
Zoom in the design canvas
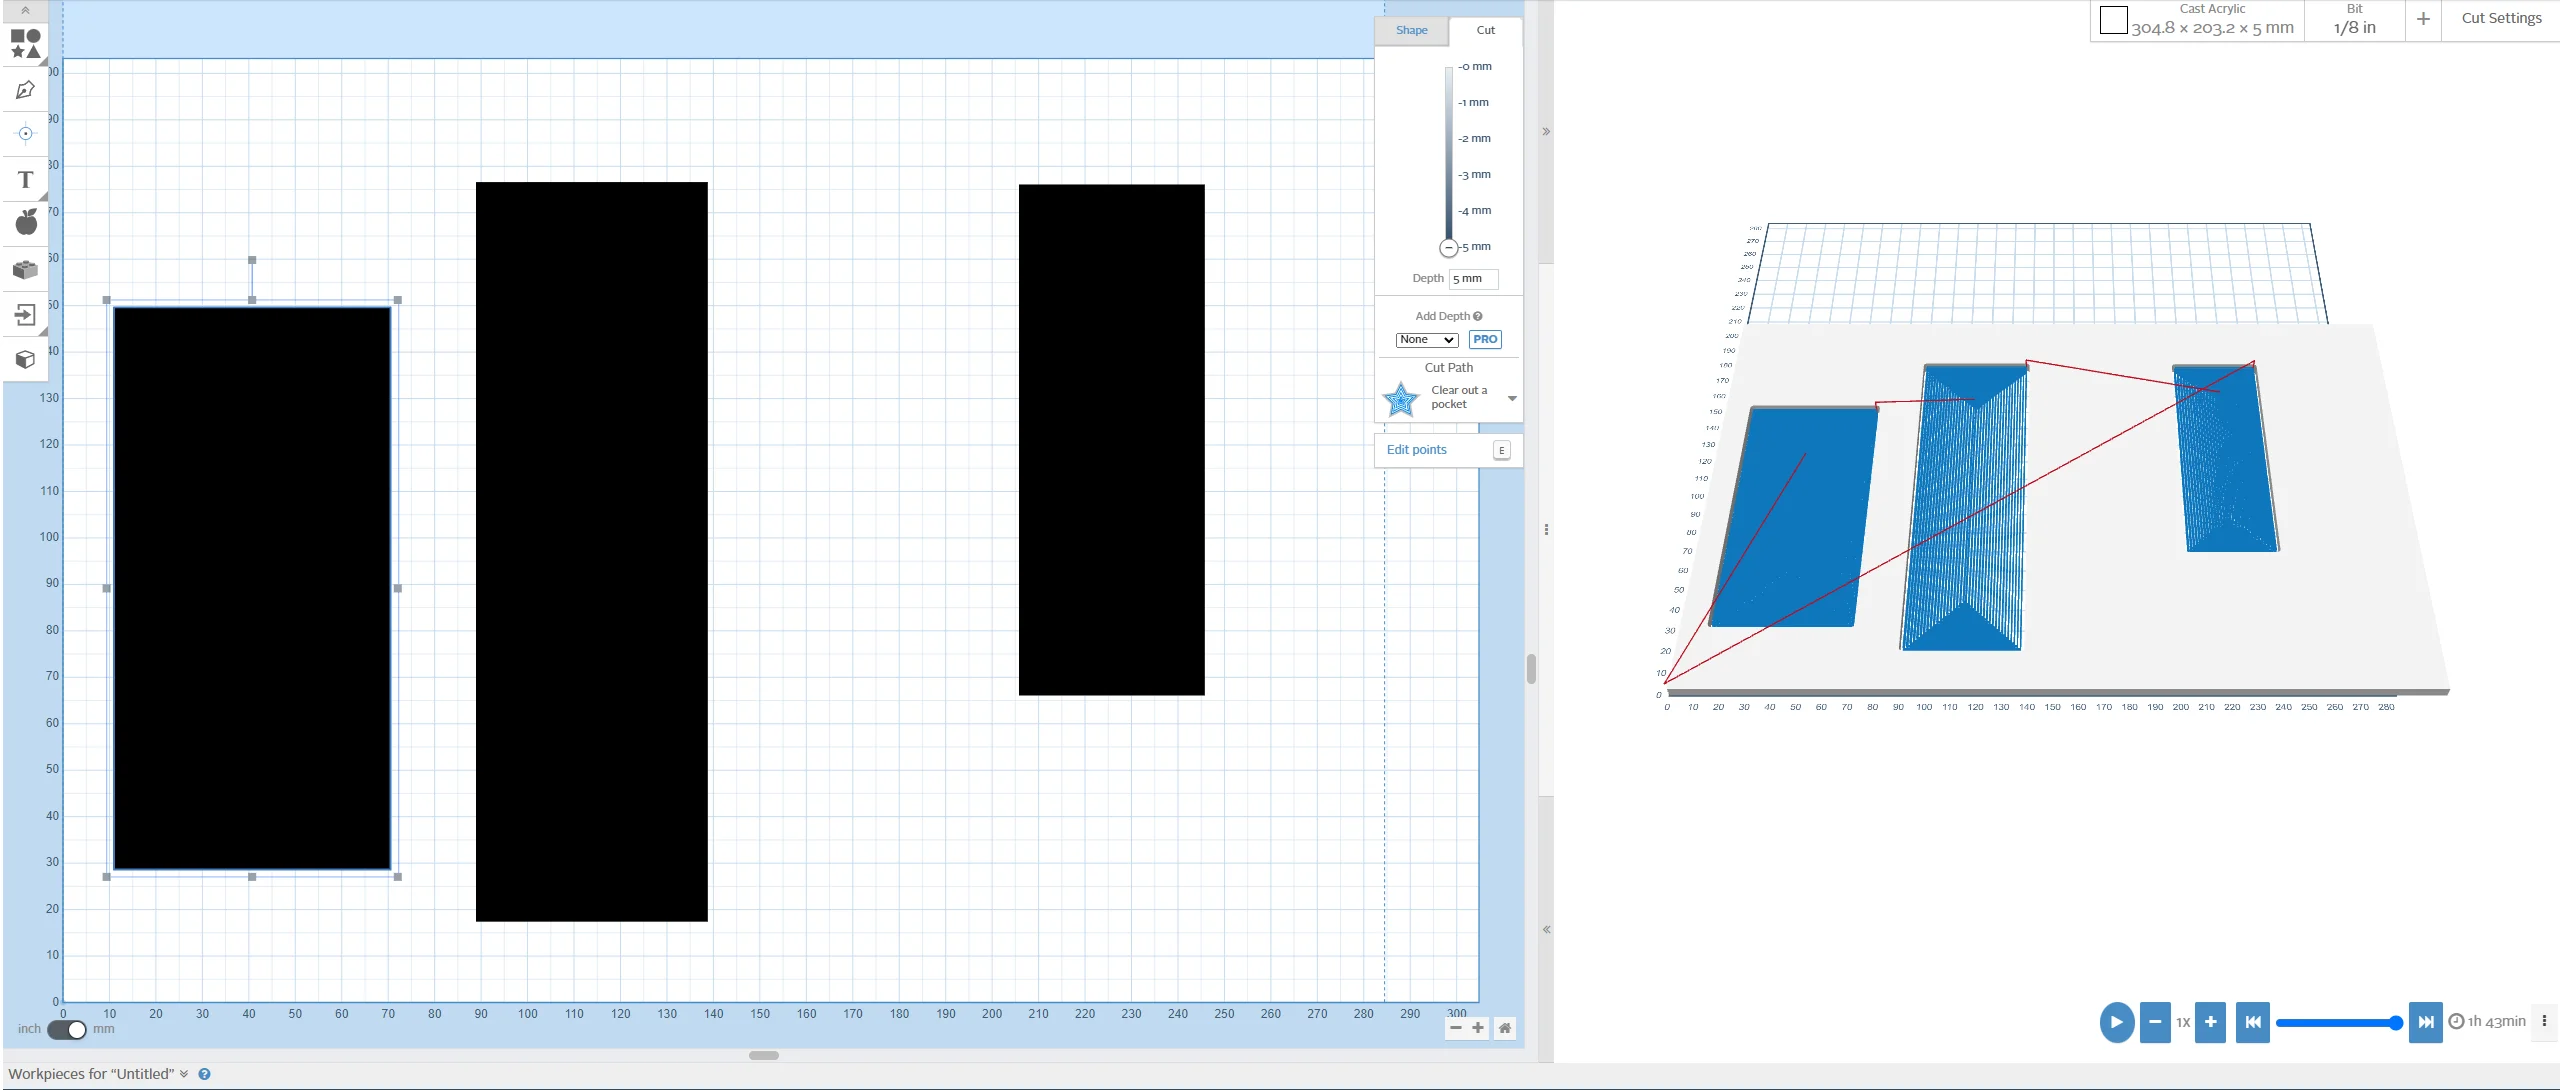click(1478, 1028)
